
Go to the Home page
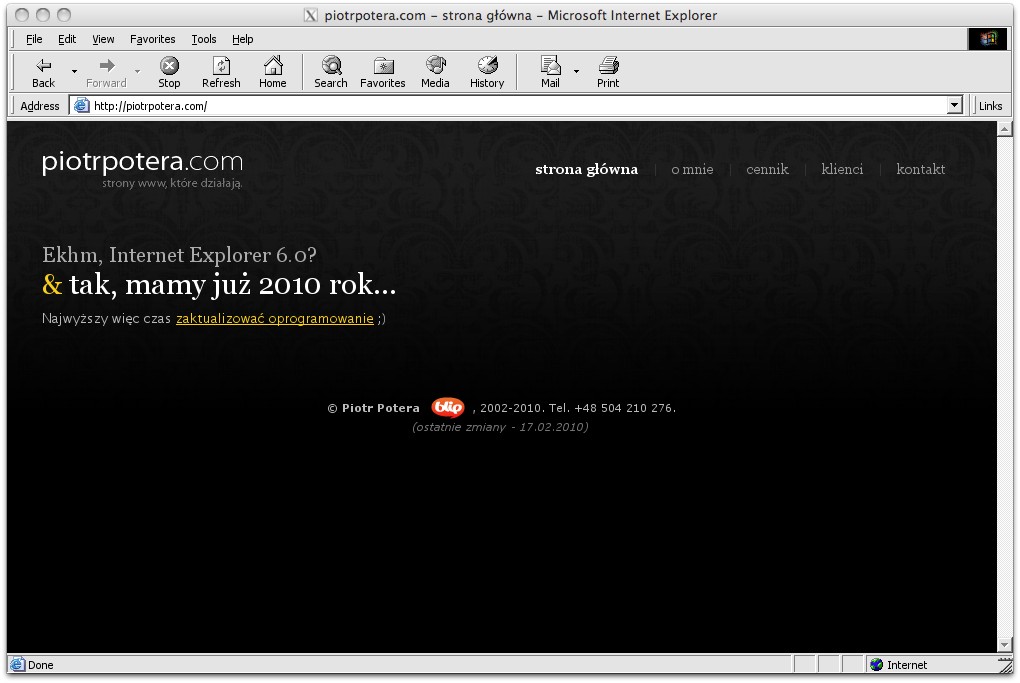click(x=273, y=72)
